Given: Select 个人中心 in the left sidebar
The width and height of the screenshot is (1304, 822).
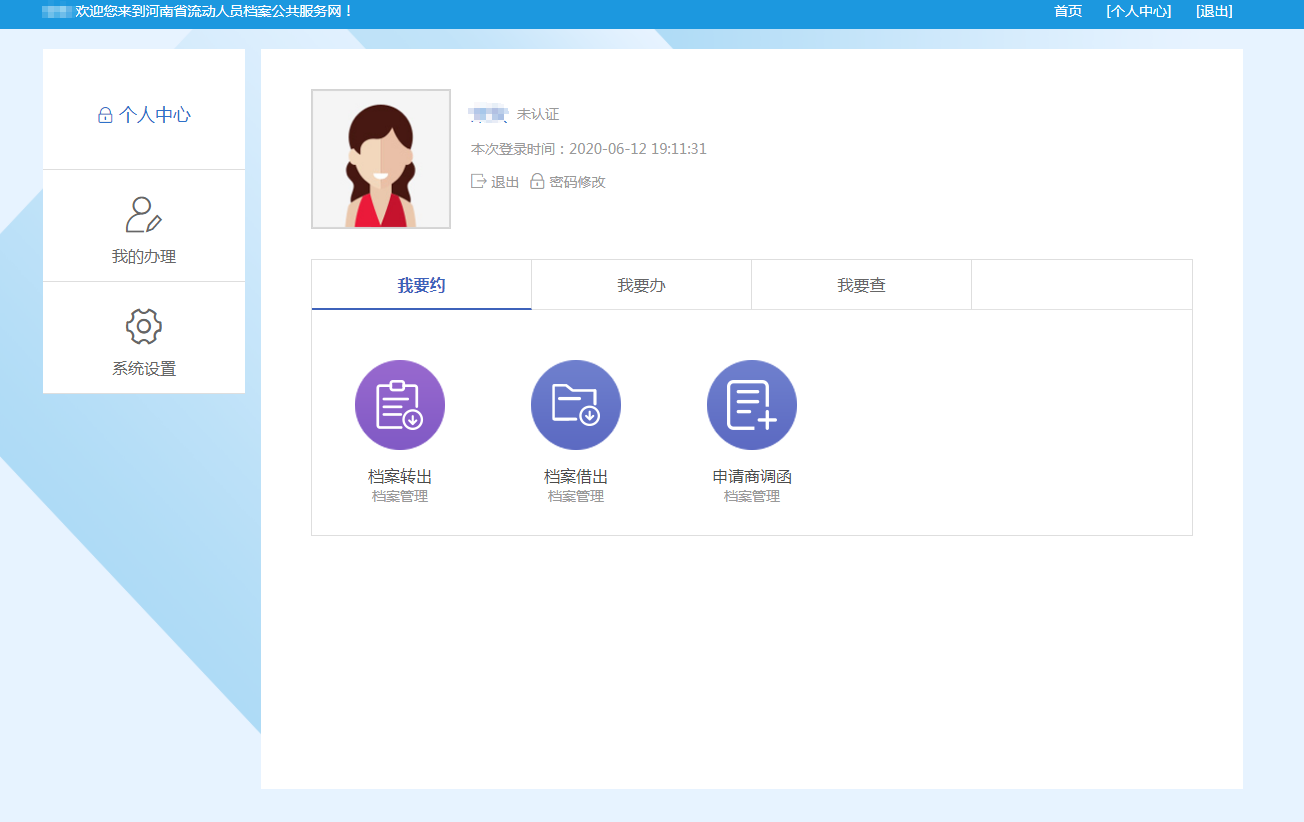Looking at the screenshot, I should pyautogui.click(x=155, y=115).
